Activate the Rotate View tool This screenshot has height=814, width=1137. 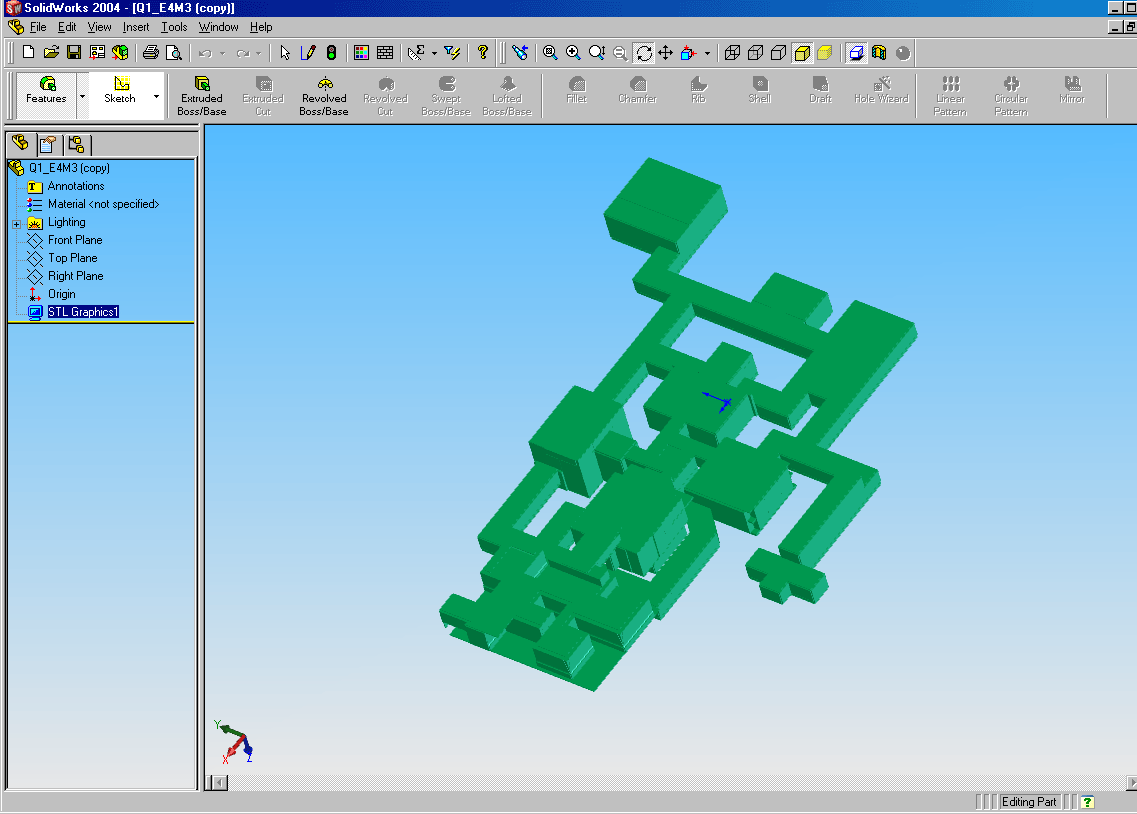[x=643, y=52]
